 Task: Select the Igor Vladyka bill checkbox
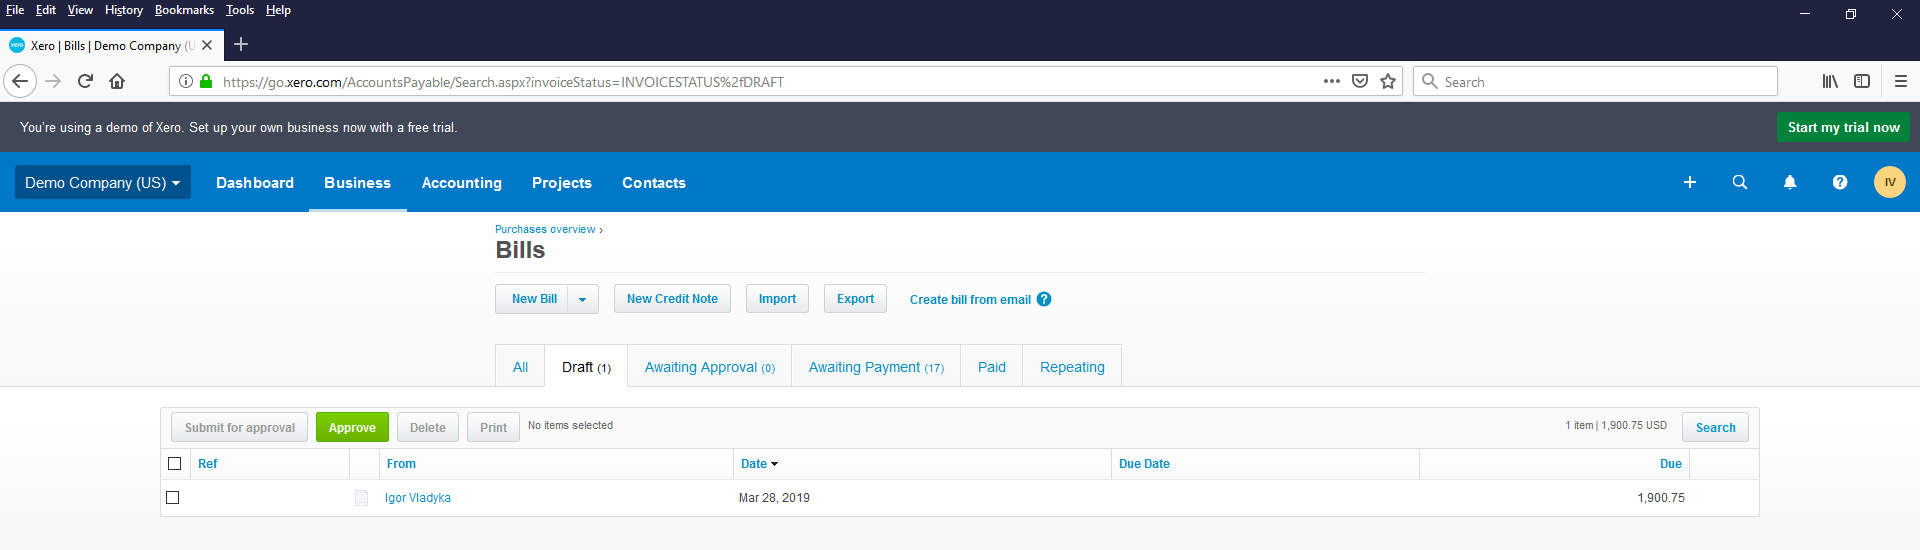pos(173,498)
